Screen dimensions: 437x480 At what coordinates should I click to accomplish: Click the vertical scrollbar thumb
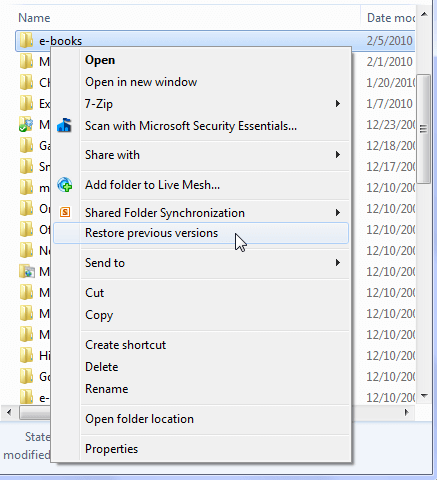click(424, 129)
